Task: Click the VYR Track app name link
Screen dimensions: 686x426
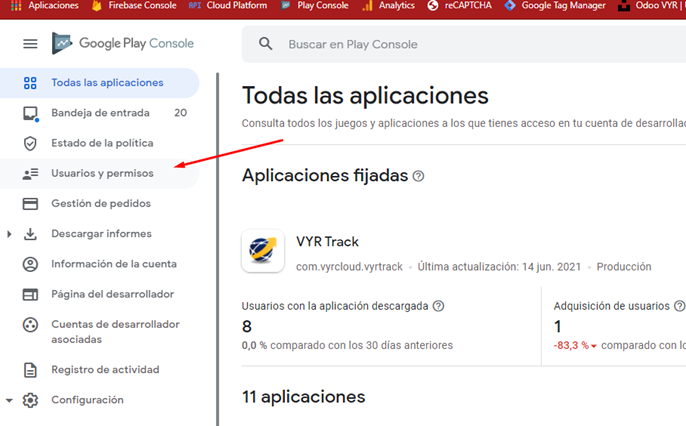Action: tap(327, 242)
